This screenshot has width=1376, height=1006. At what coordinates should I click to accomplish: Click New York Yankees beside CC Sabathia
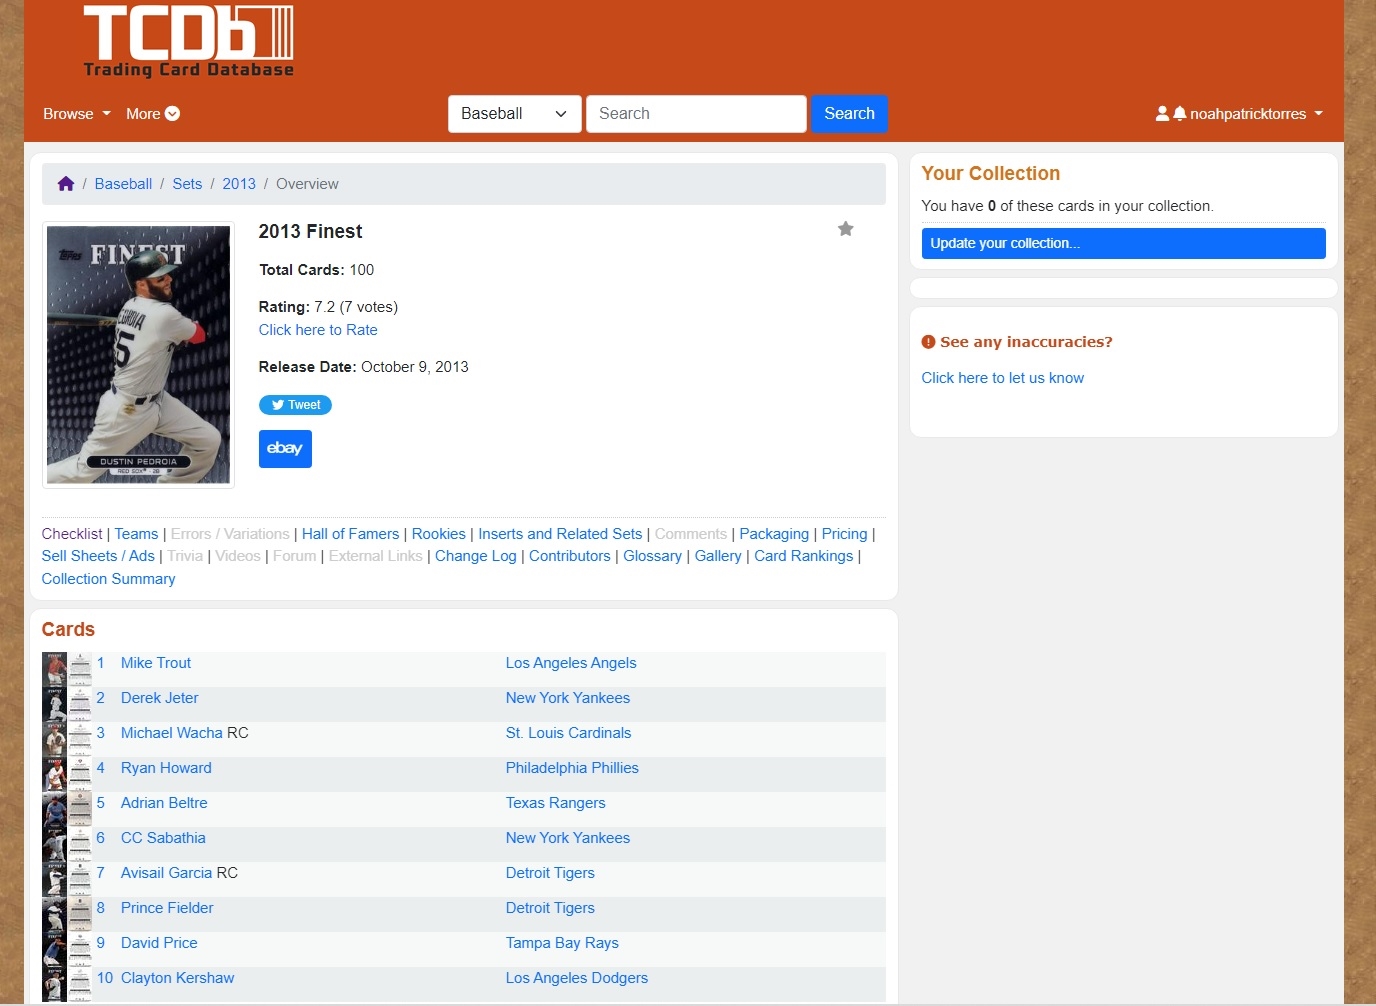coord(567,838)
